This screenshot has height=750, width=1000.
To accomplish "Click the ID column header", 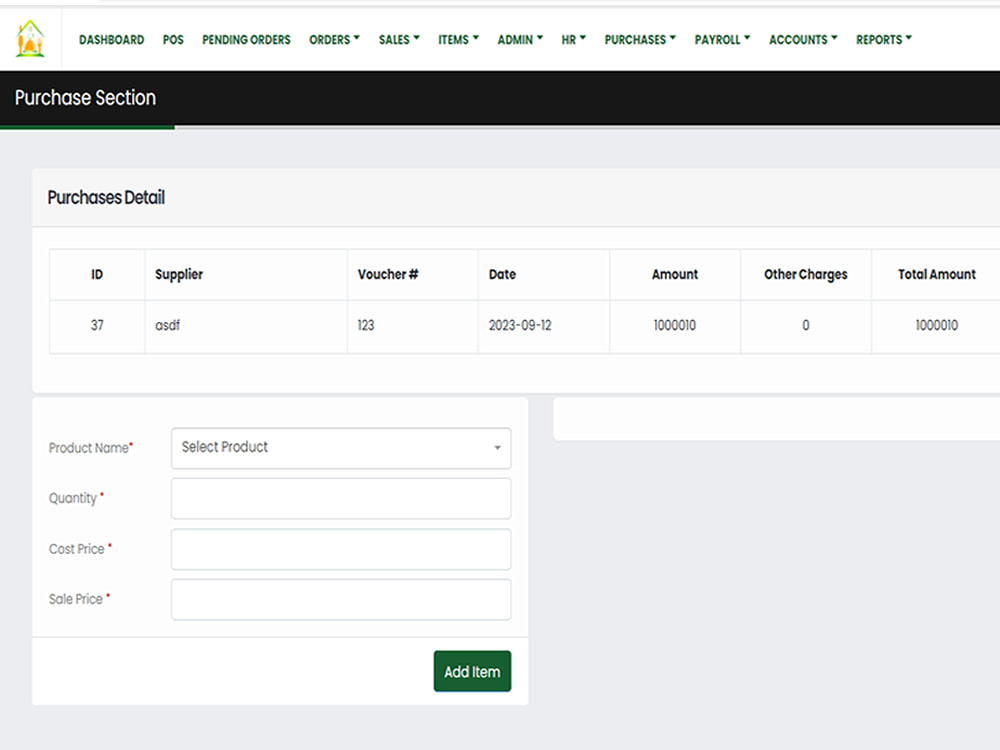I will click(97, 274).
